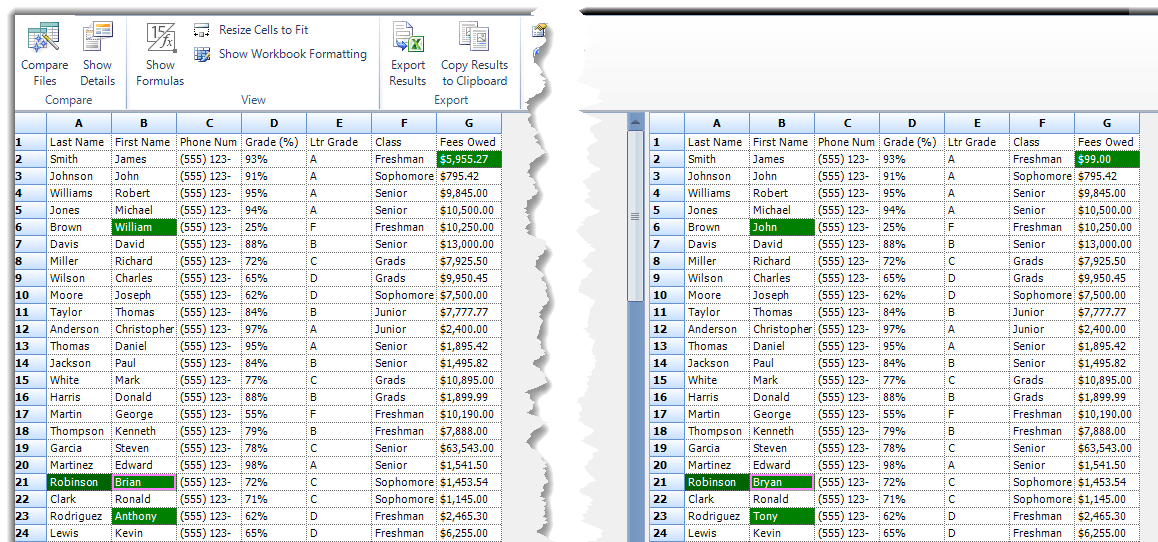Click Kenneth cell in left grid
This screenshot has height=542, width=1158.
144,431
